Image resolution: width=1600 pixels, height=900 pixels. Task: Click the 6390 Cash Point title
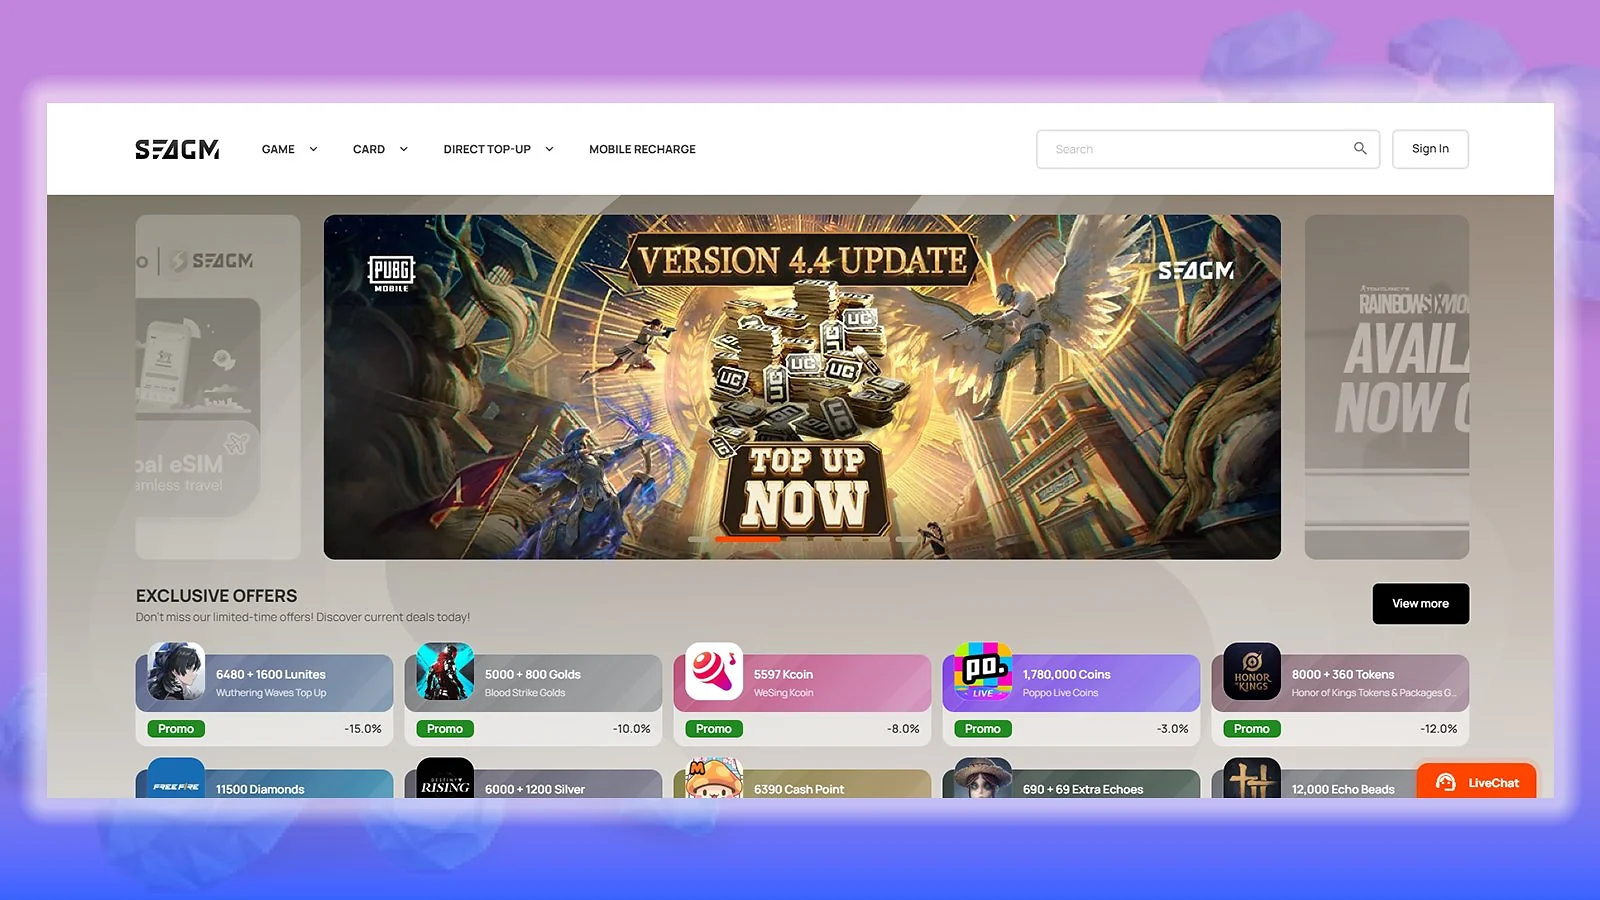[x=799, y=789]
